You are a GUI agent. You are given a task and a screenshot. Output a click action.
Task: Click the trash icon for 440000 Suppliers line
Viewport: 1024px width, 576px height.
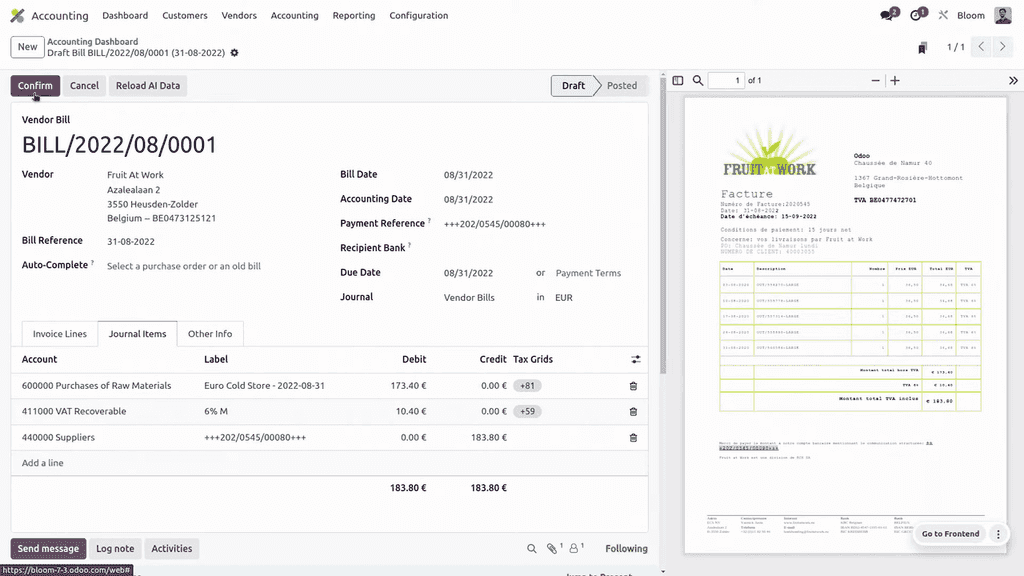point(633,438)
